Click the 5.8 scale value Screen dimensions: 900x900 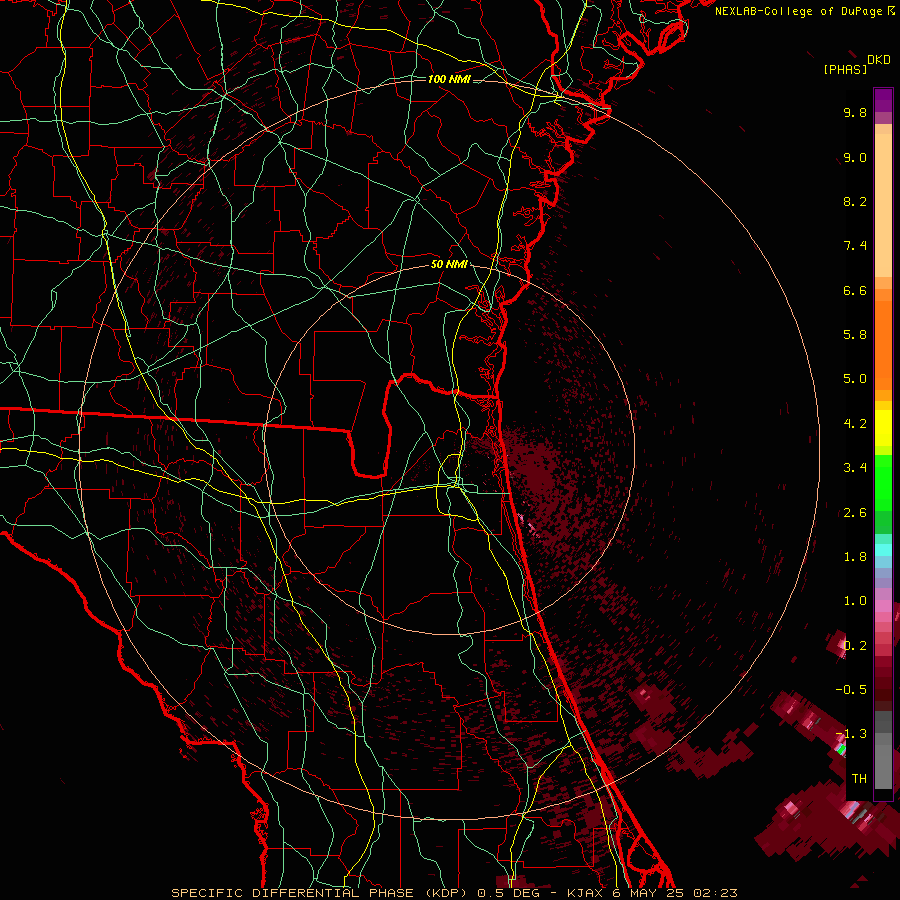click(x=855, y=335)
